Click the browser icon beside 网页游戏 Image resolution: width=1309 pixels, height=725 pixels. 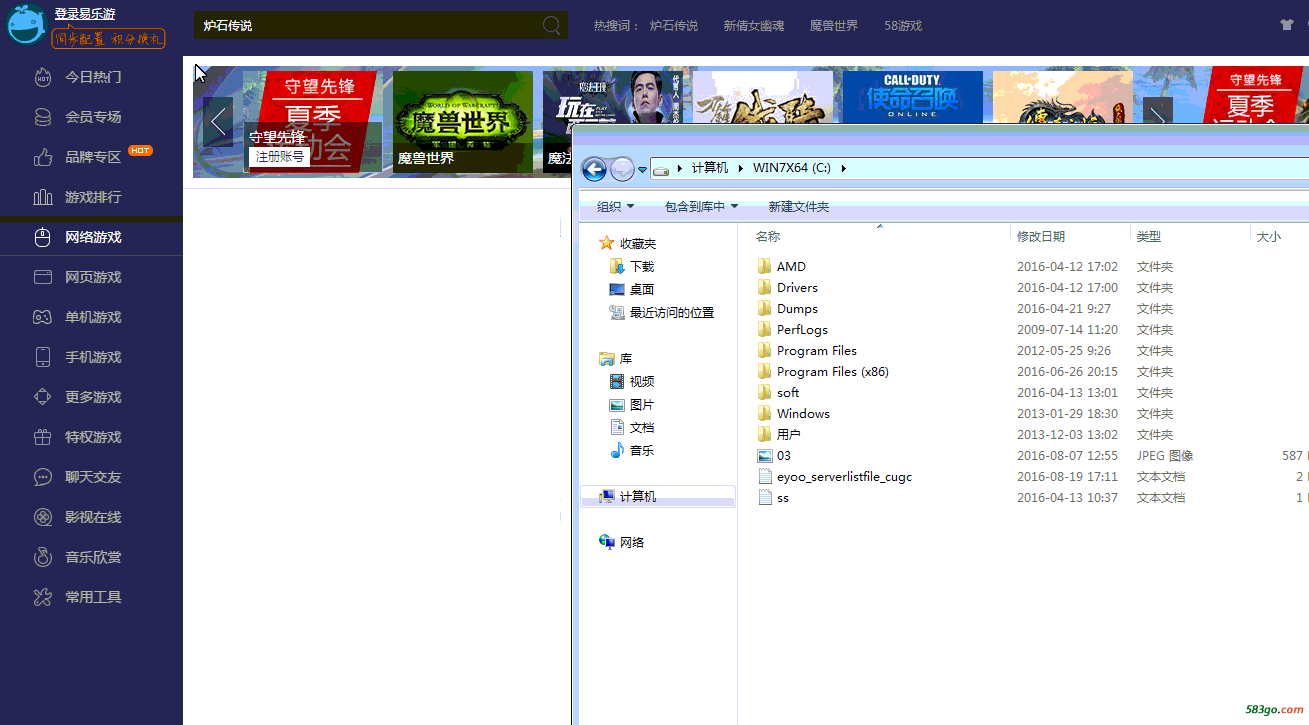pos(42,277)
